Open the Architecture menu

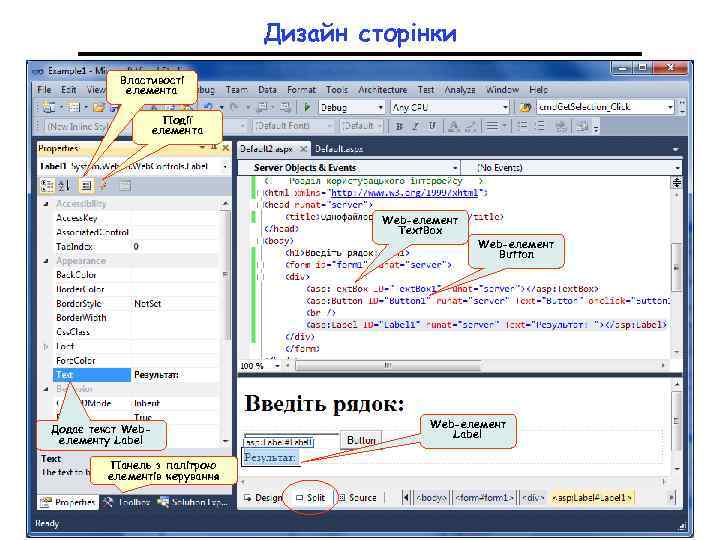382,90
